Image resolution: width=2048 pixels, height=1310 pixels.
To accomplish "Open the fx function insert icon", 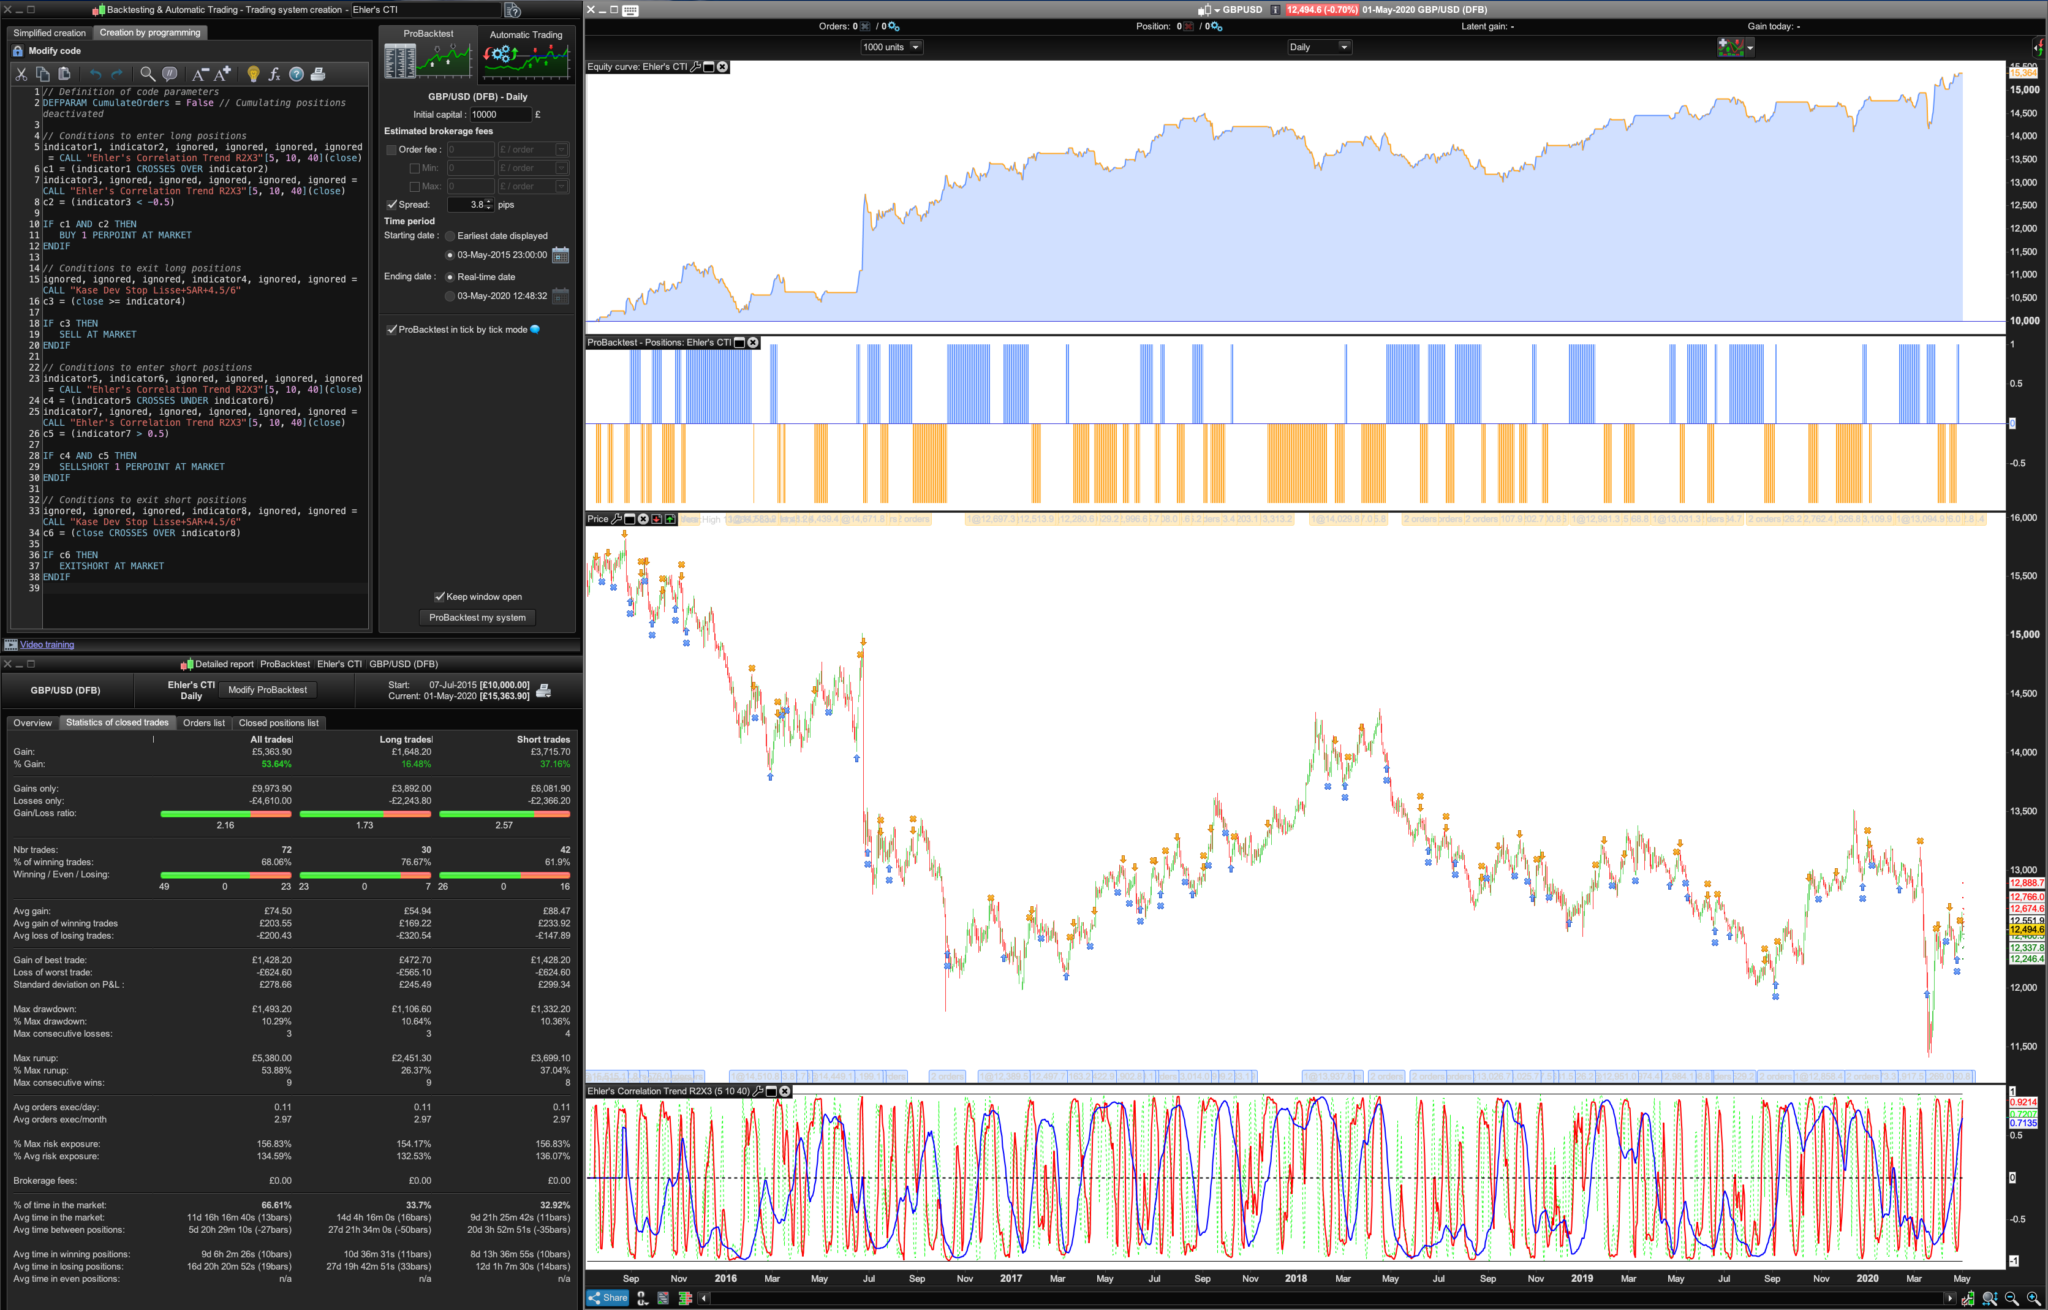I will (274, 74).
